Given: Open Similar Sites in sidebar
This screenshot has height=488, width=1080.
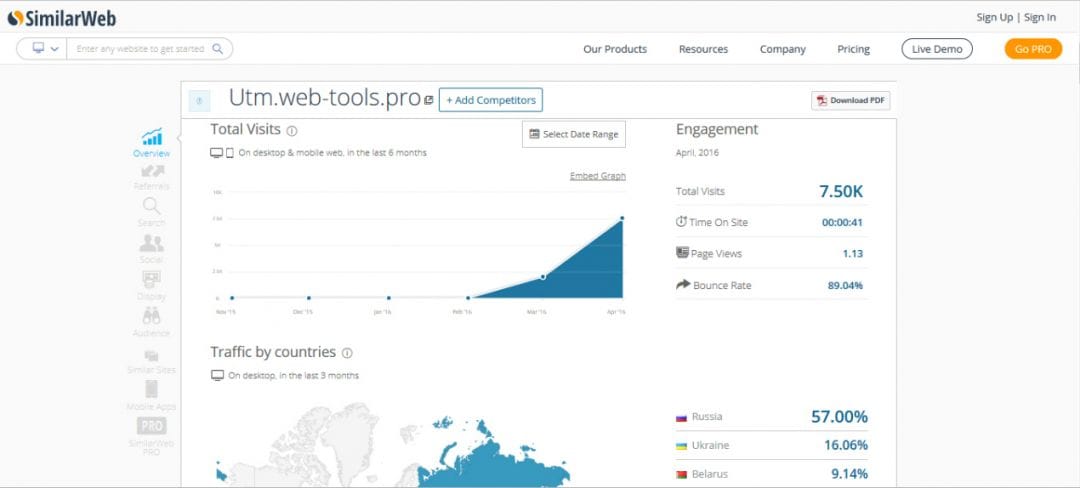Looking at the screenshot, I should click(x=152, y=356).
